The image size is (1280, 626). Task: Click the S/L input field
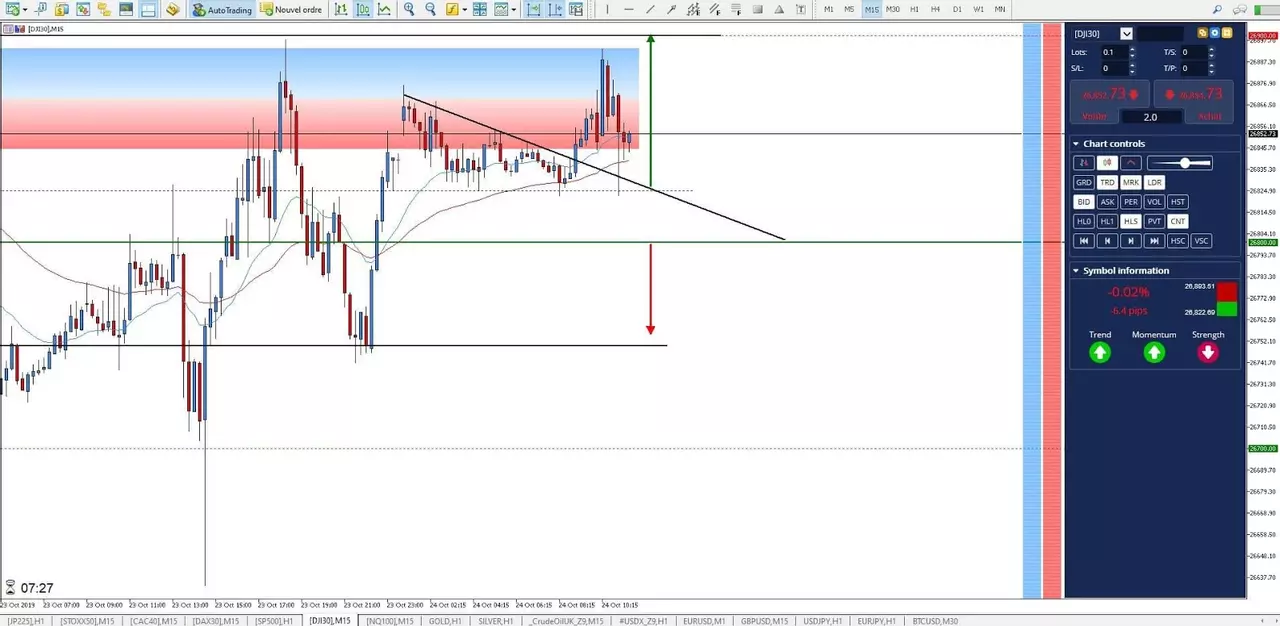click(x=1114, y=68)
